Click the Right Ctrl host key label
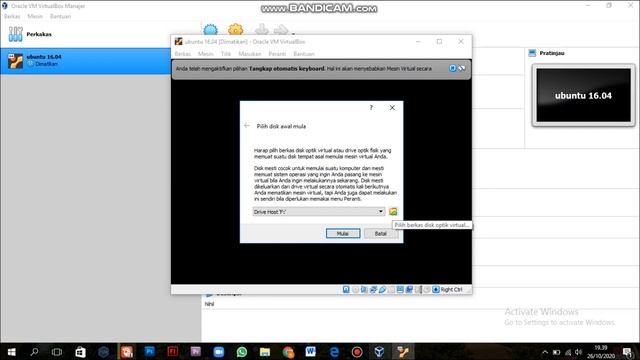Image resolution: width=640 pixels, height=360 pixels. pos(451,289)
